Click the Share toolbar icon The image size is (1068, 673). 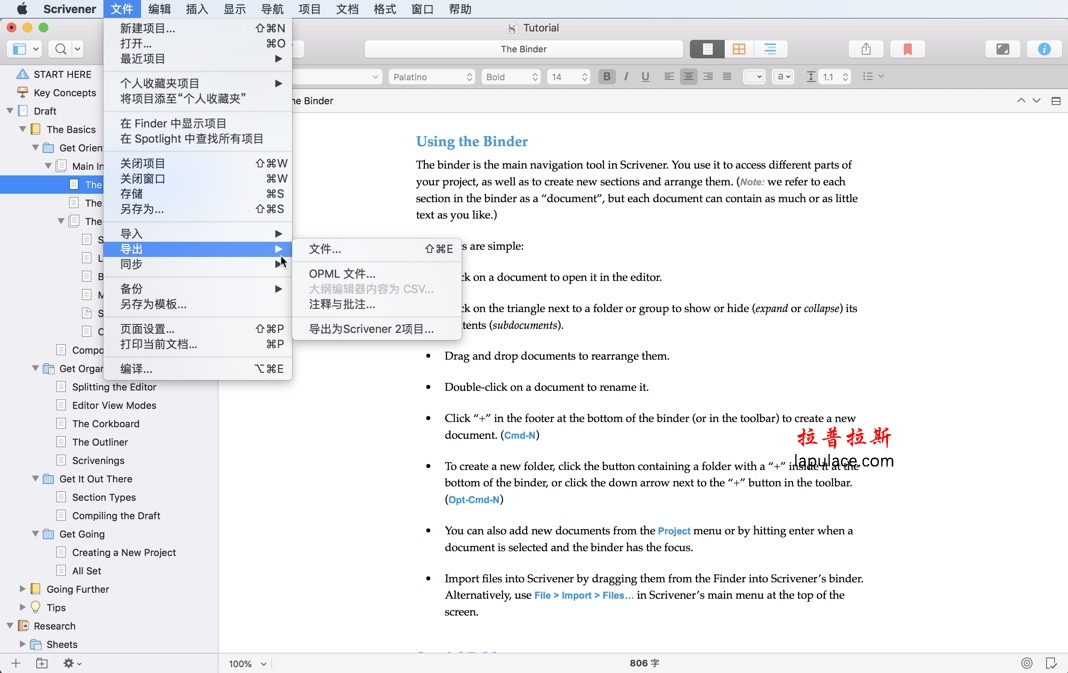pos(866,49)
